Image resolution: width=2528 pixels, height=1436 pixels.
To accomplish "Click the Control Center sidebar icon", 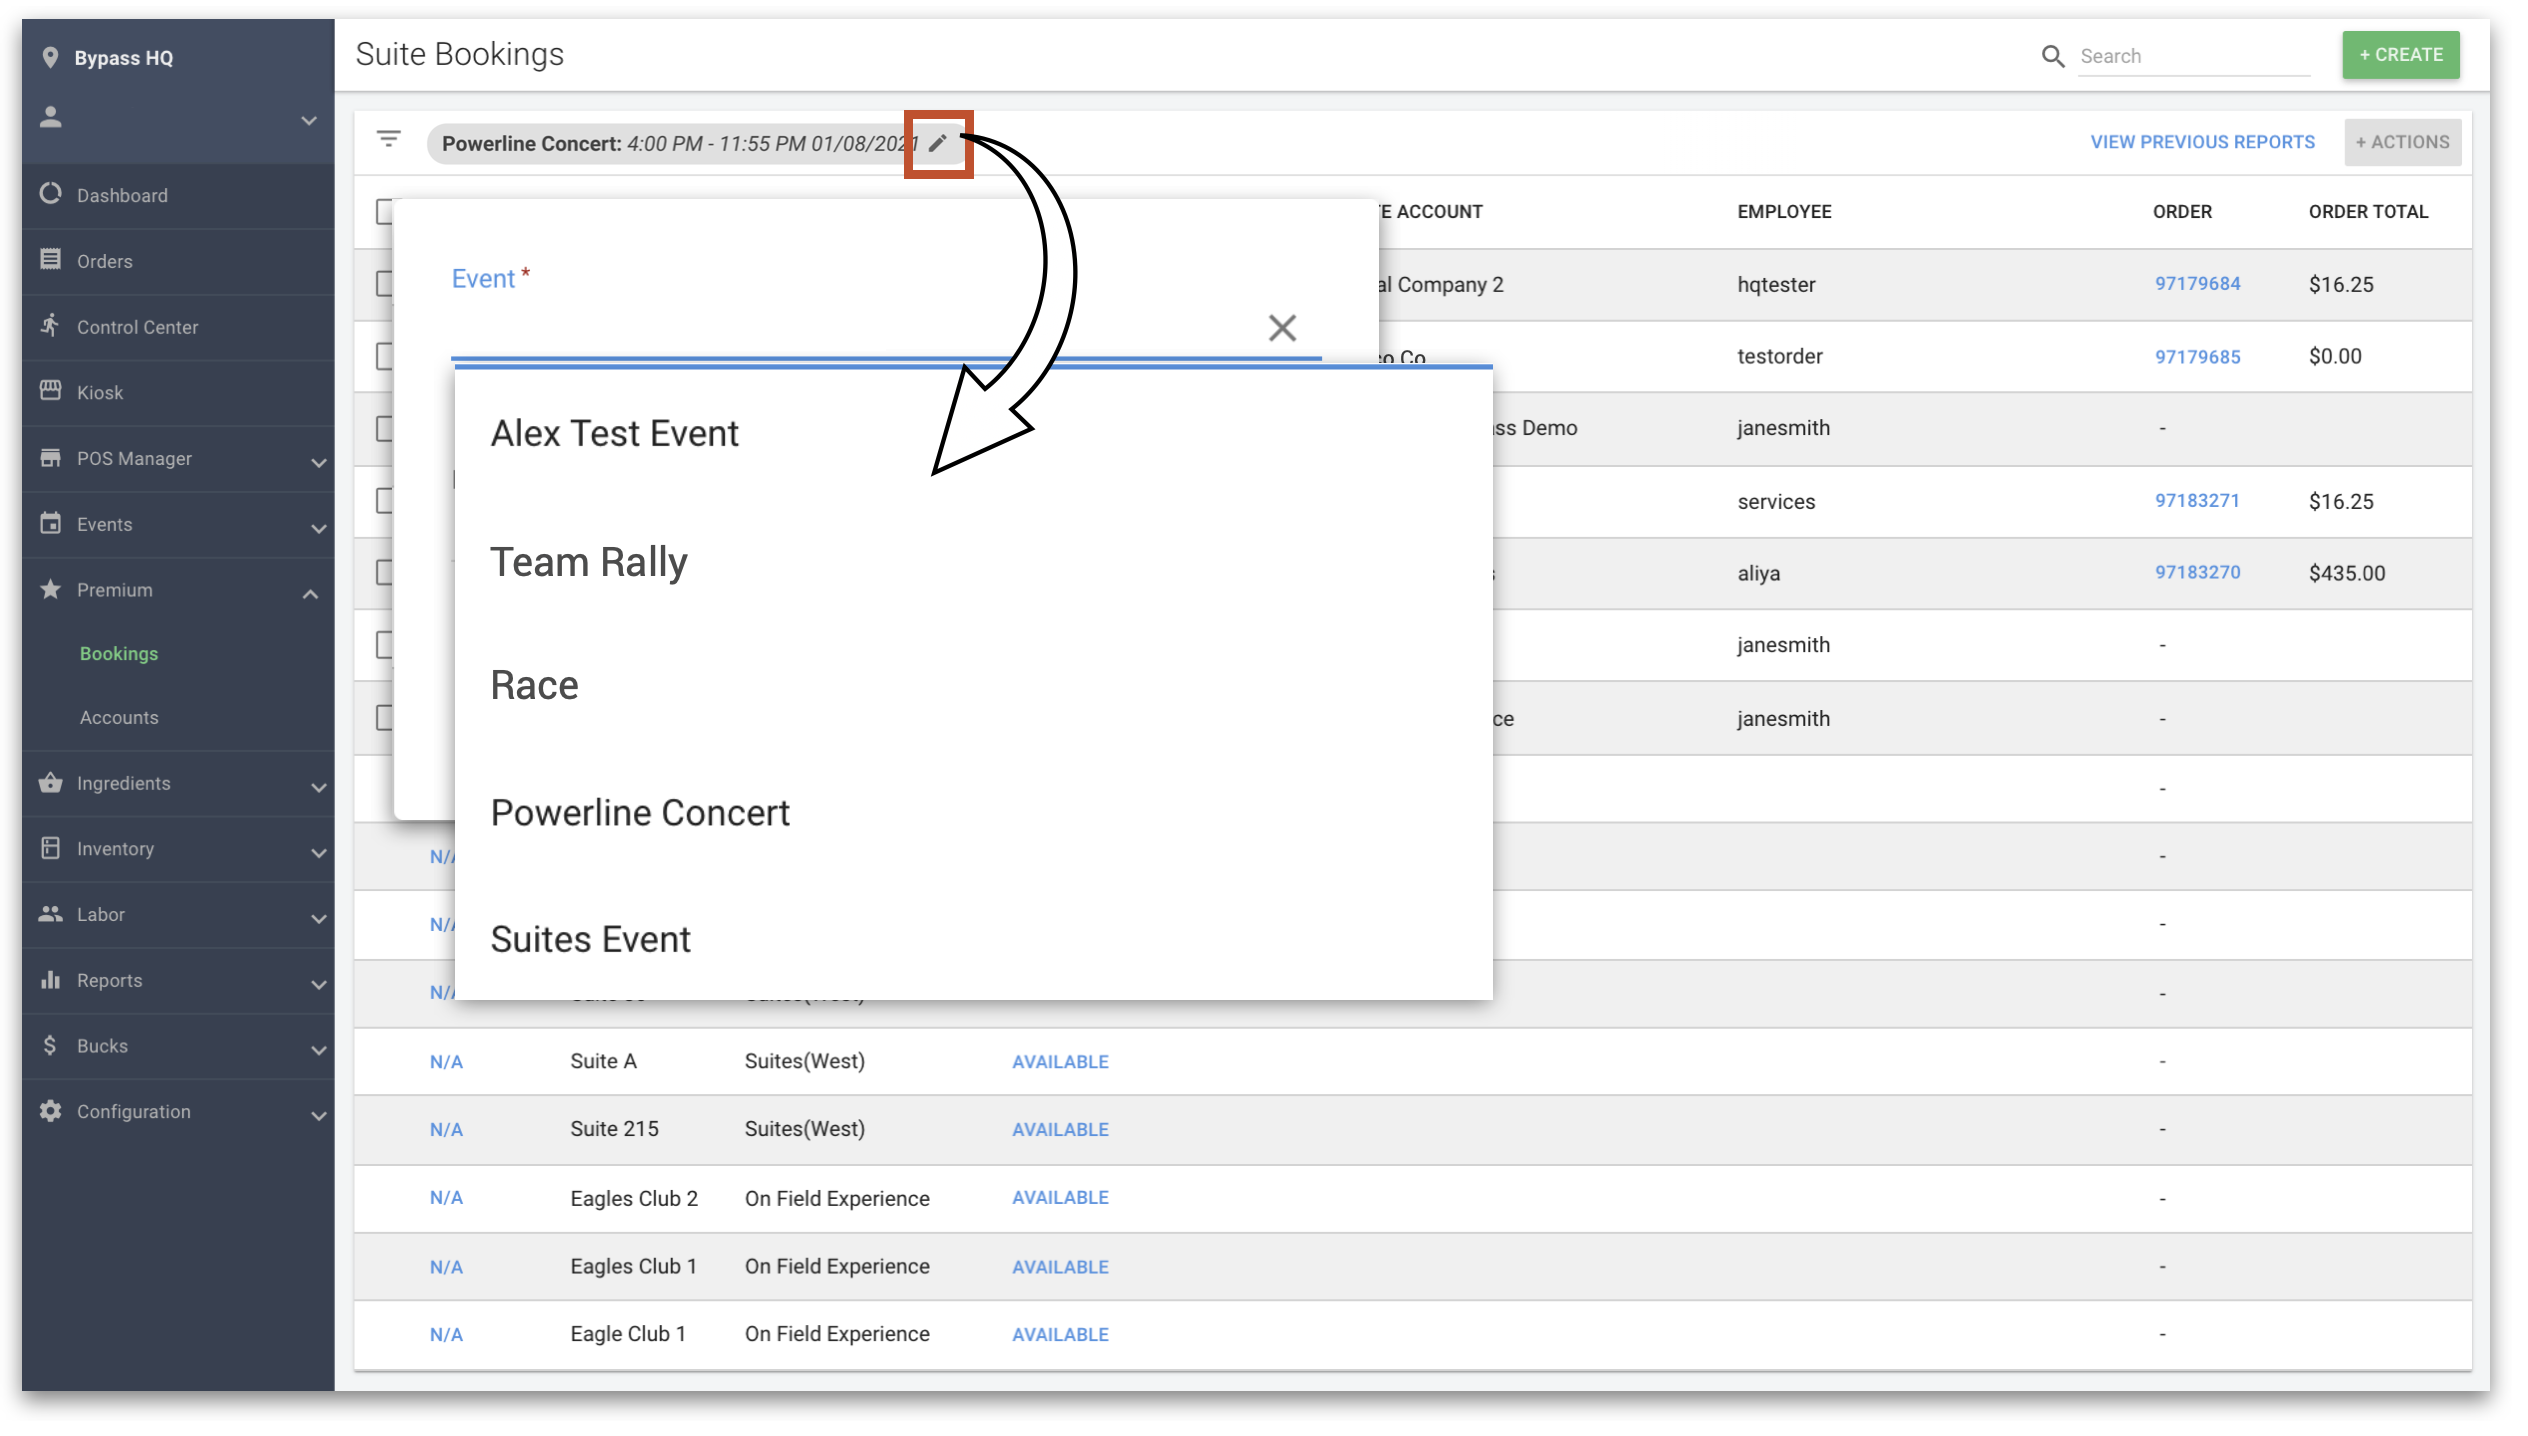I will point(49,325).
